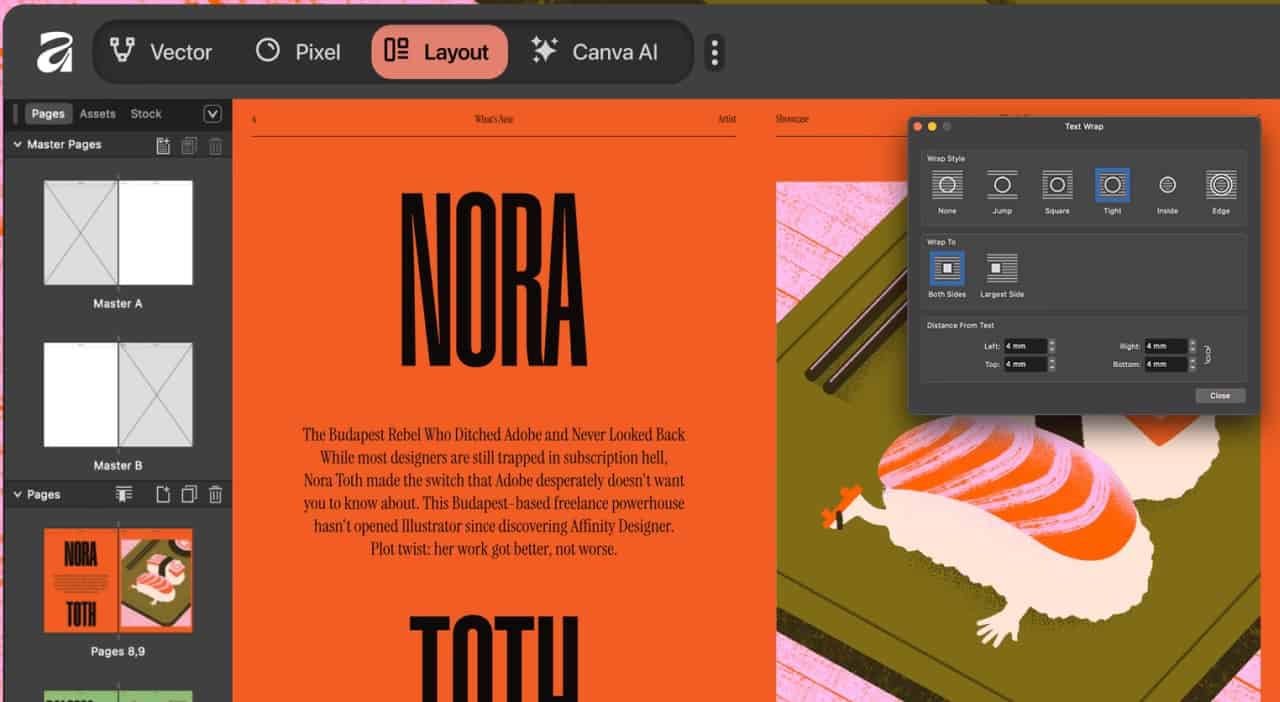Open the panel options dropdown arrow
The image size is (1280, 702).
212,114
